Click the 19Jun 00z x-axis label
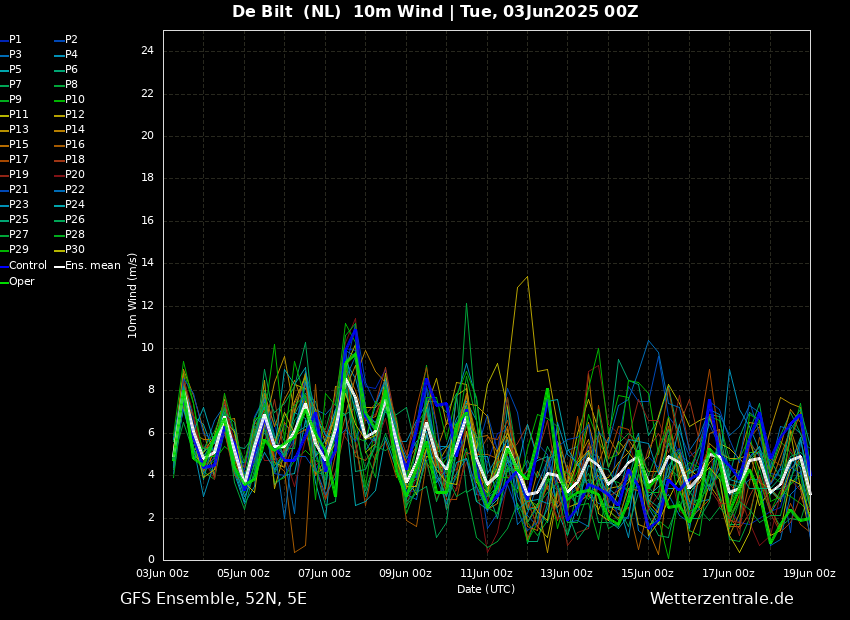 (809, 574)
